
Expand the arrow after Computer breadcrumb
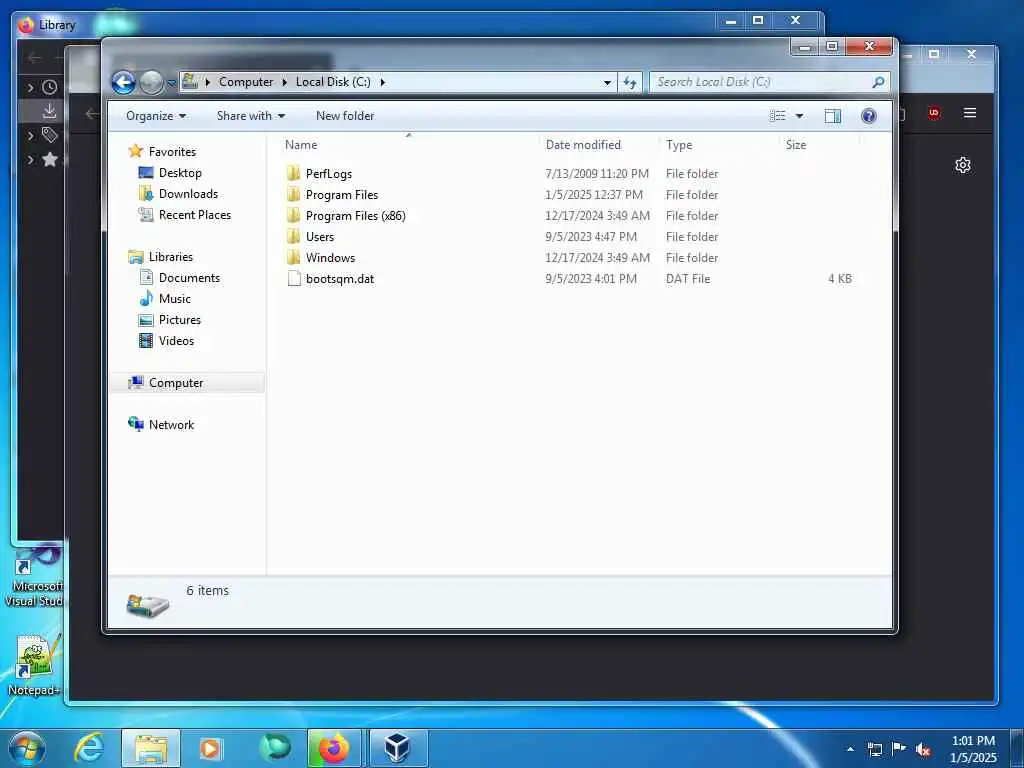[x=285, y=82]
